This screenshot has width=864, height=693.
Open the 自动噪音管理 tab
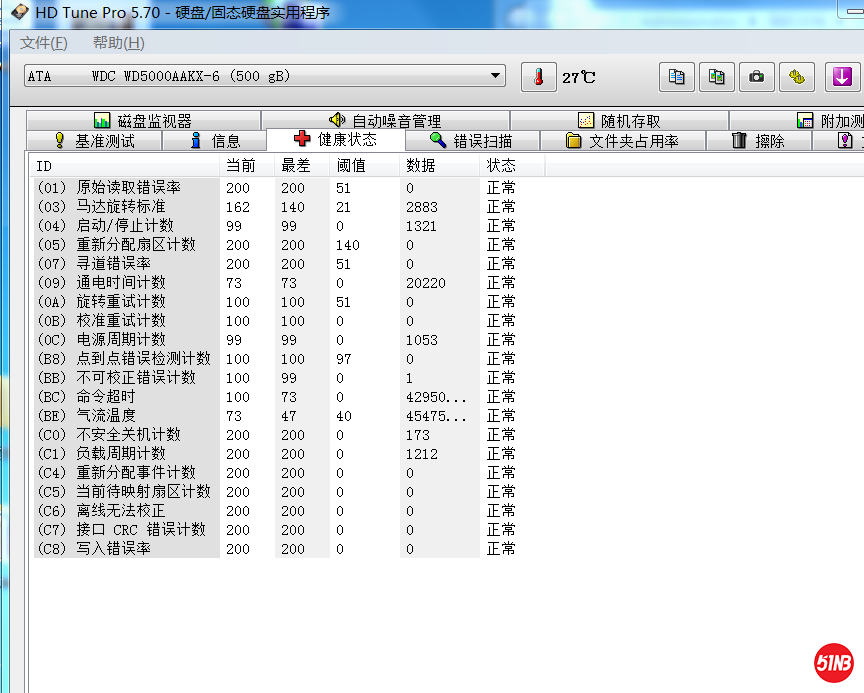pos(385,121)
